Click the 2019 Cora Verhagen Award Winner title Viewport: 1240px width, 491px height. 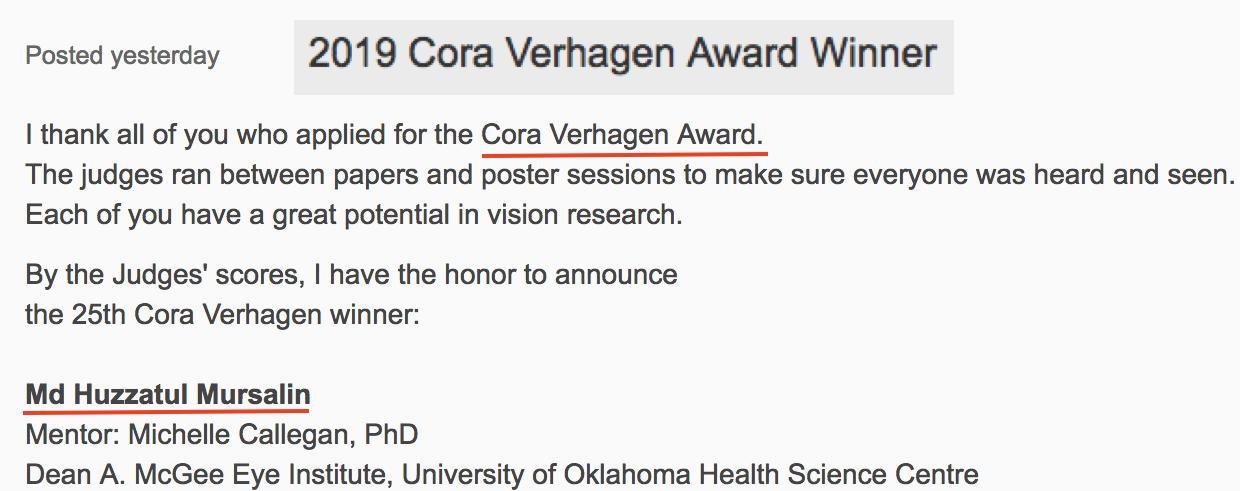pyautogui.click(x=622, y=54)
